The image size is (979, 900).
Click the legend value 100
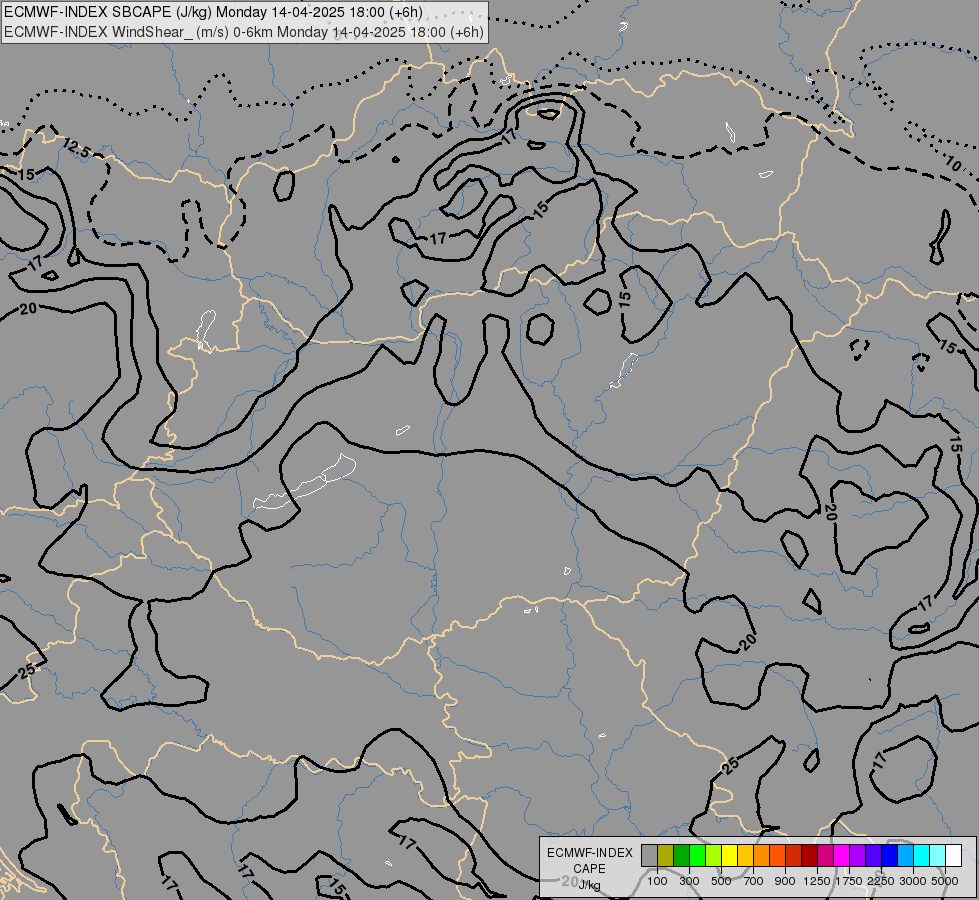(657, 881)
